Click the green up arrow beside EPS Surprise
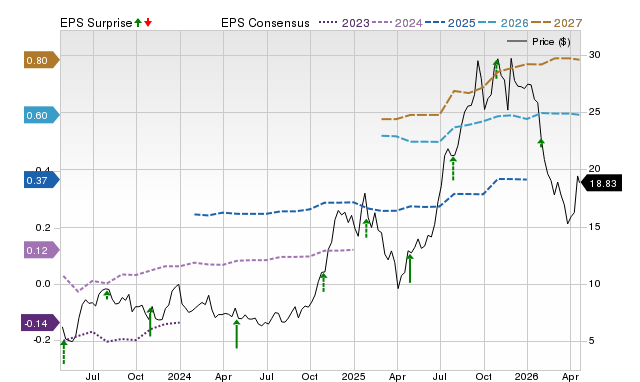 [x=138, y=22]
